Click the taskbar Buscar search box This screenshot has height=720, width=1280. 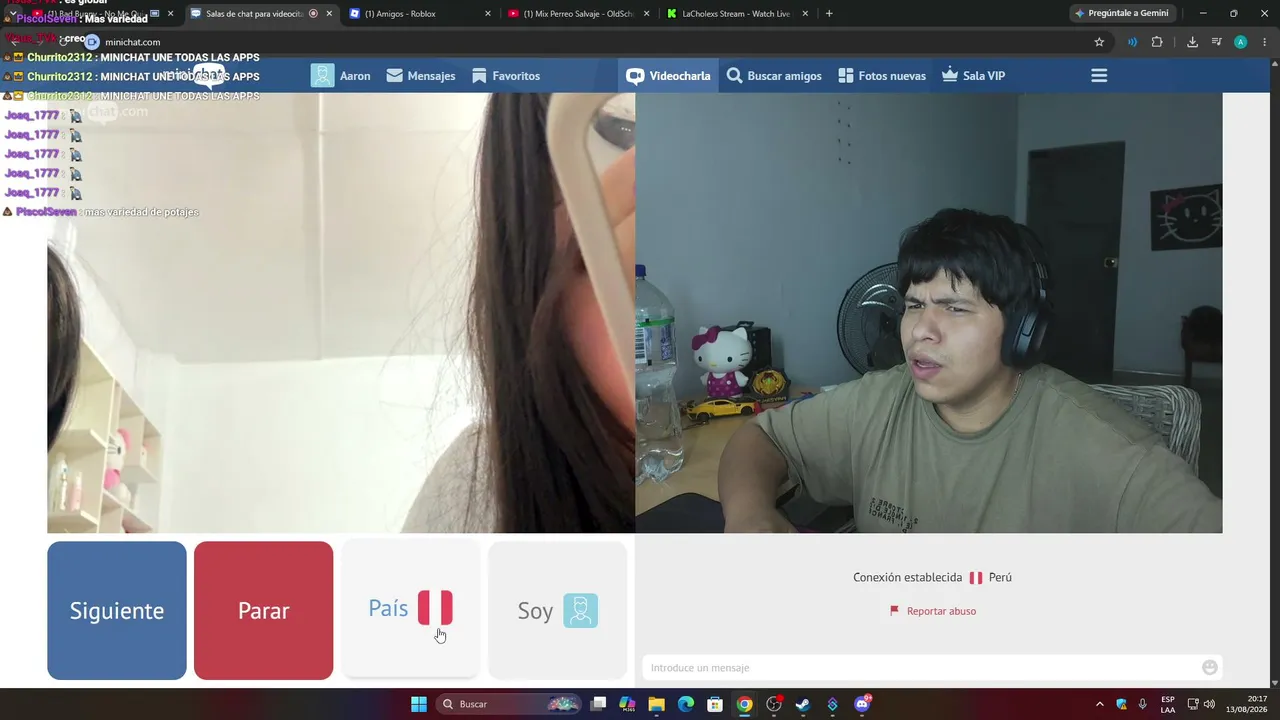(510, 704)
